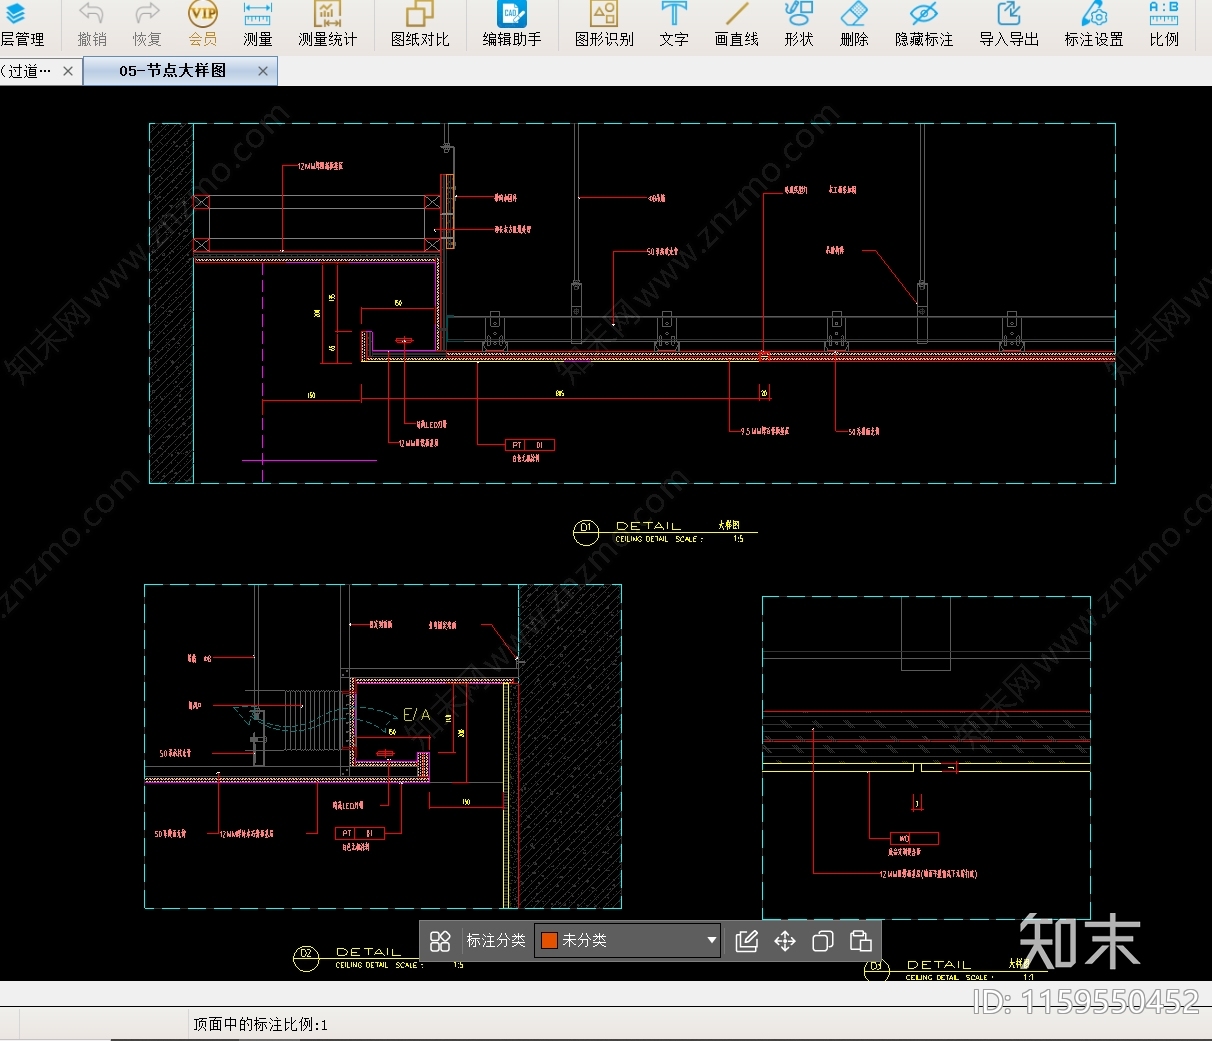Click the 标注分类 label in floating bar
The height and width of the screenshot is (1041, 1212).
pos(496,940)
